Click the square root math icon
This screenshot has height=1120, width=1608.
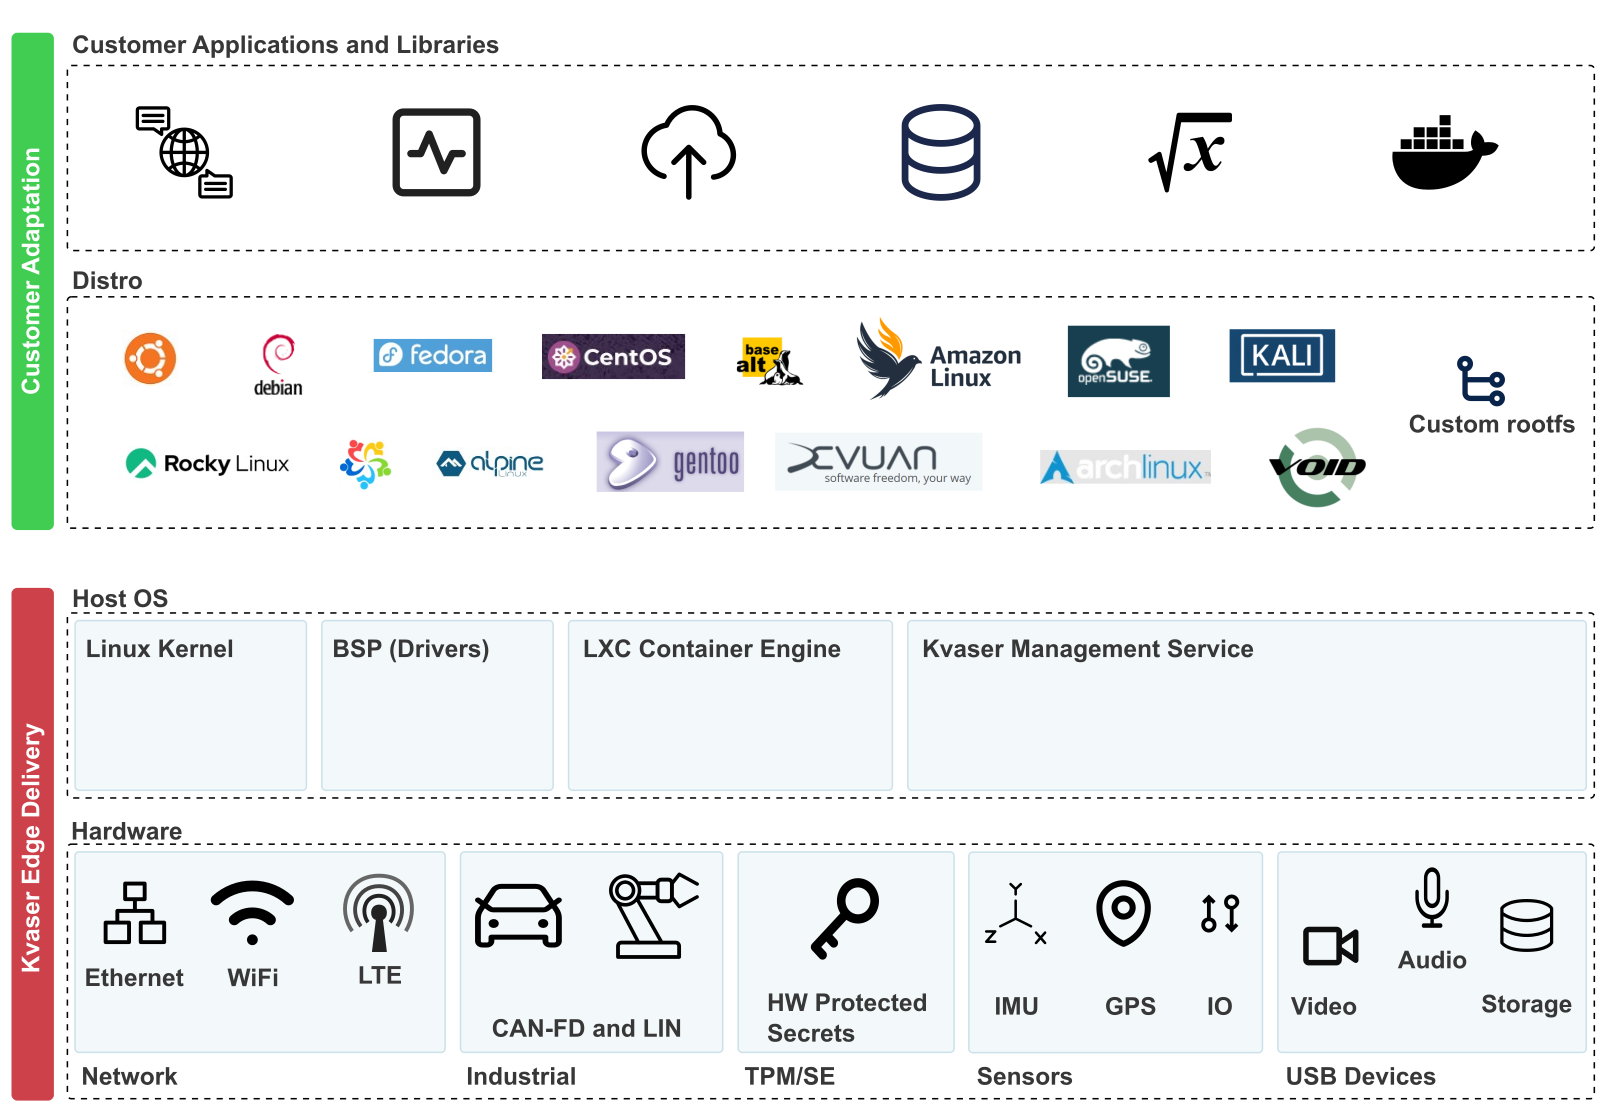point(1189,152)
